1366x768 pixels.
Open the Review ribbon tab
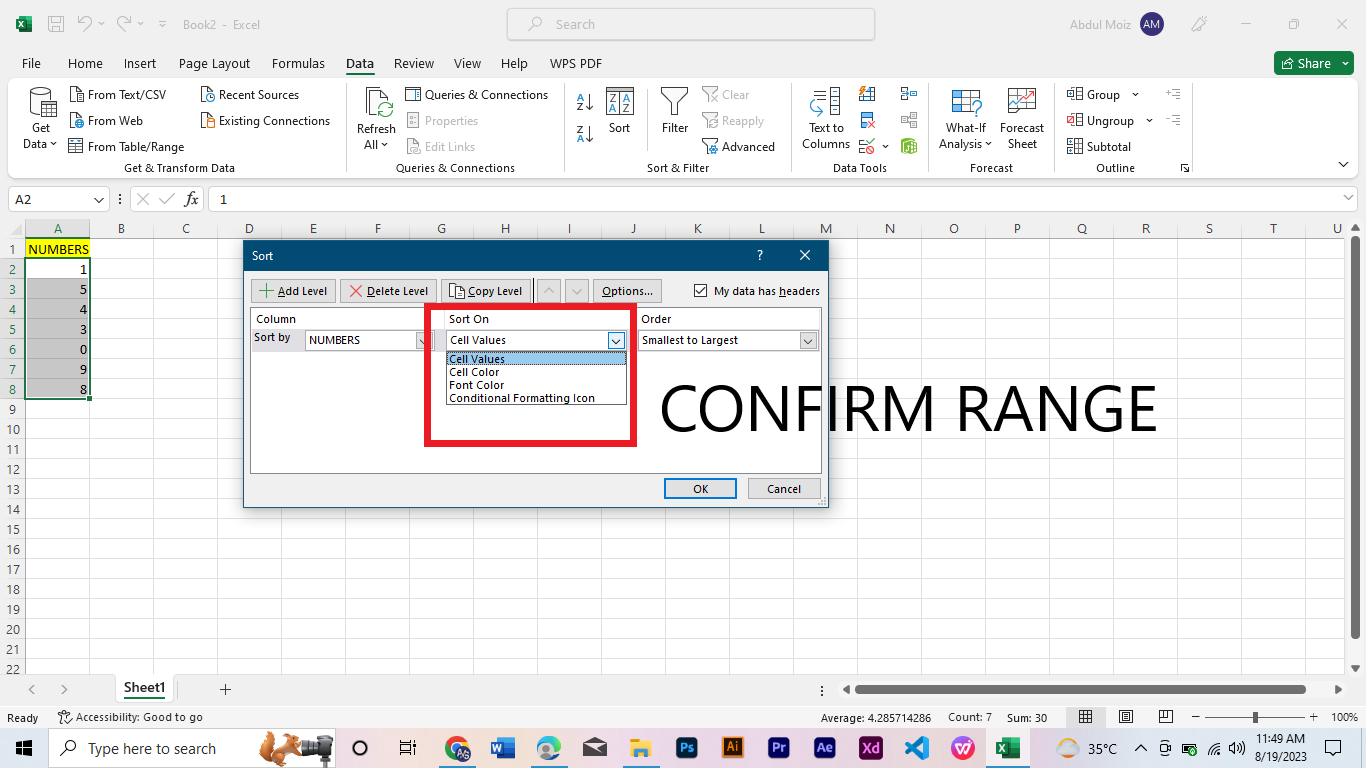(x=413, y=63)
